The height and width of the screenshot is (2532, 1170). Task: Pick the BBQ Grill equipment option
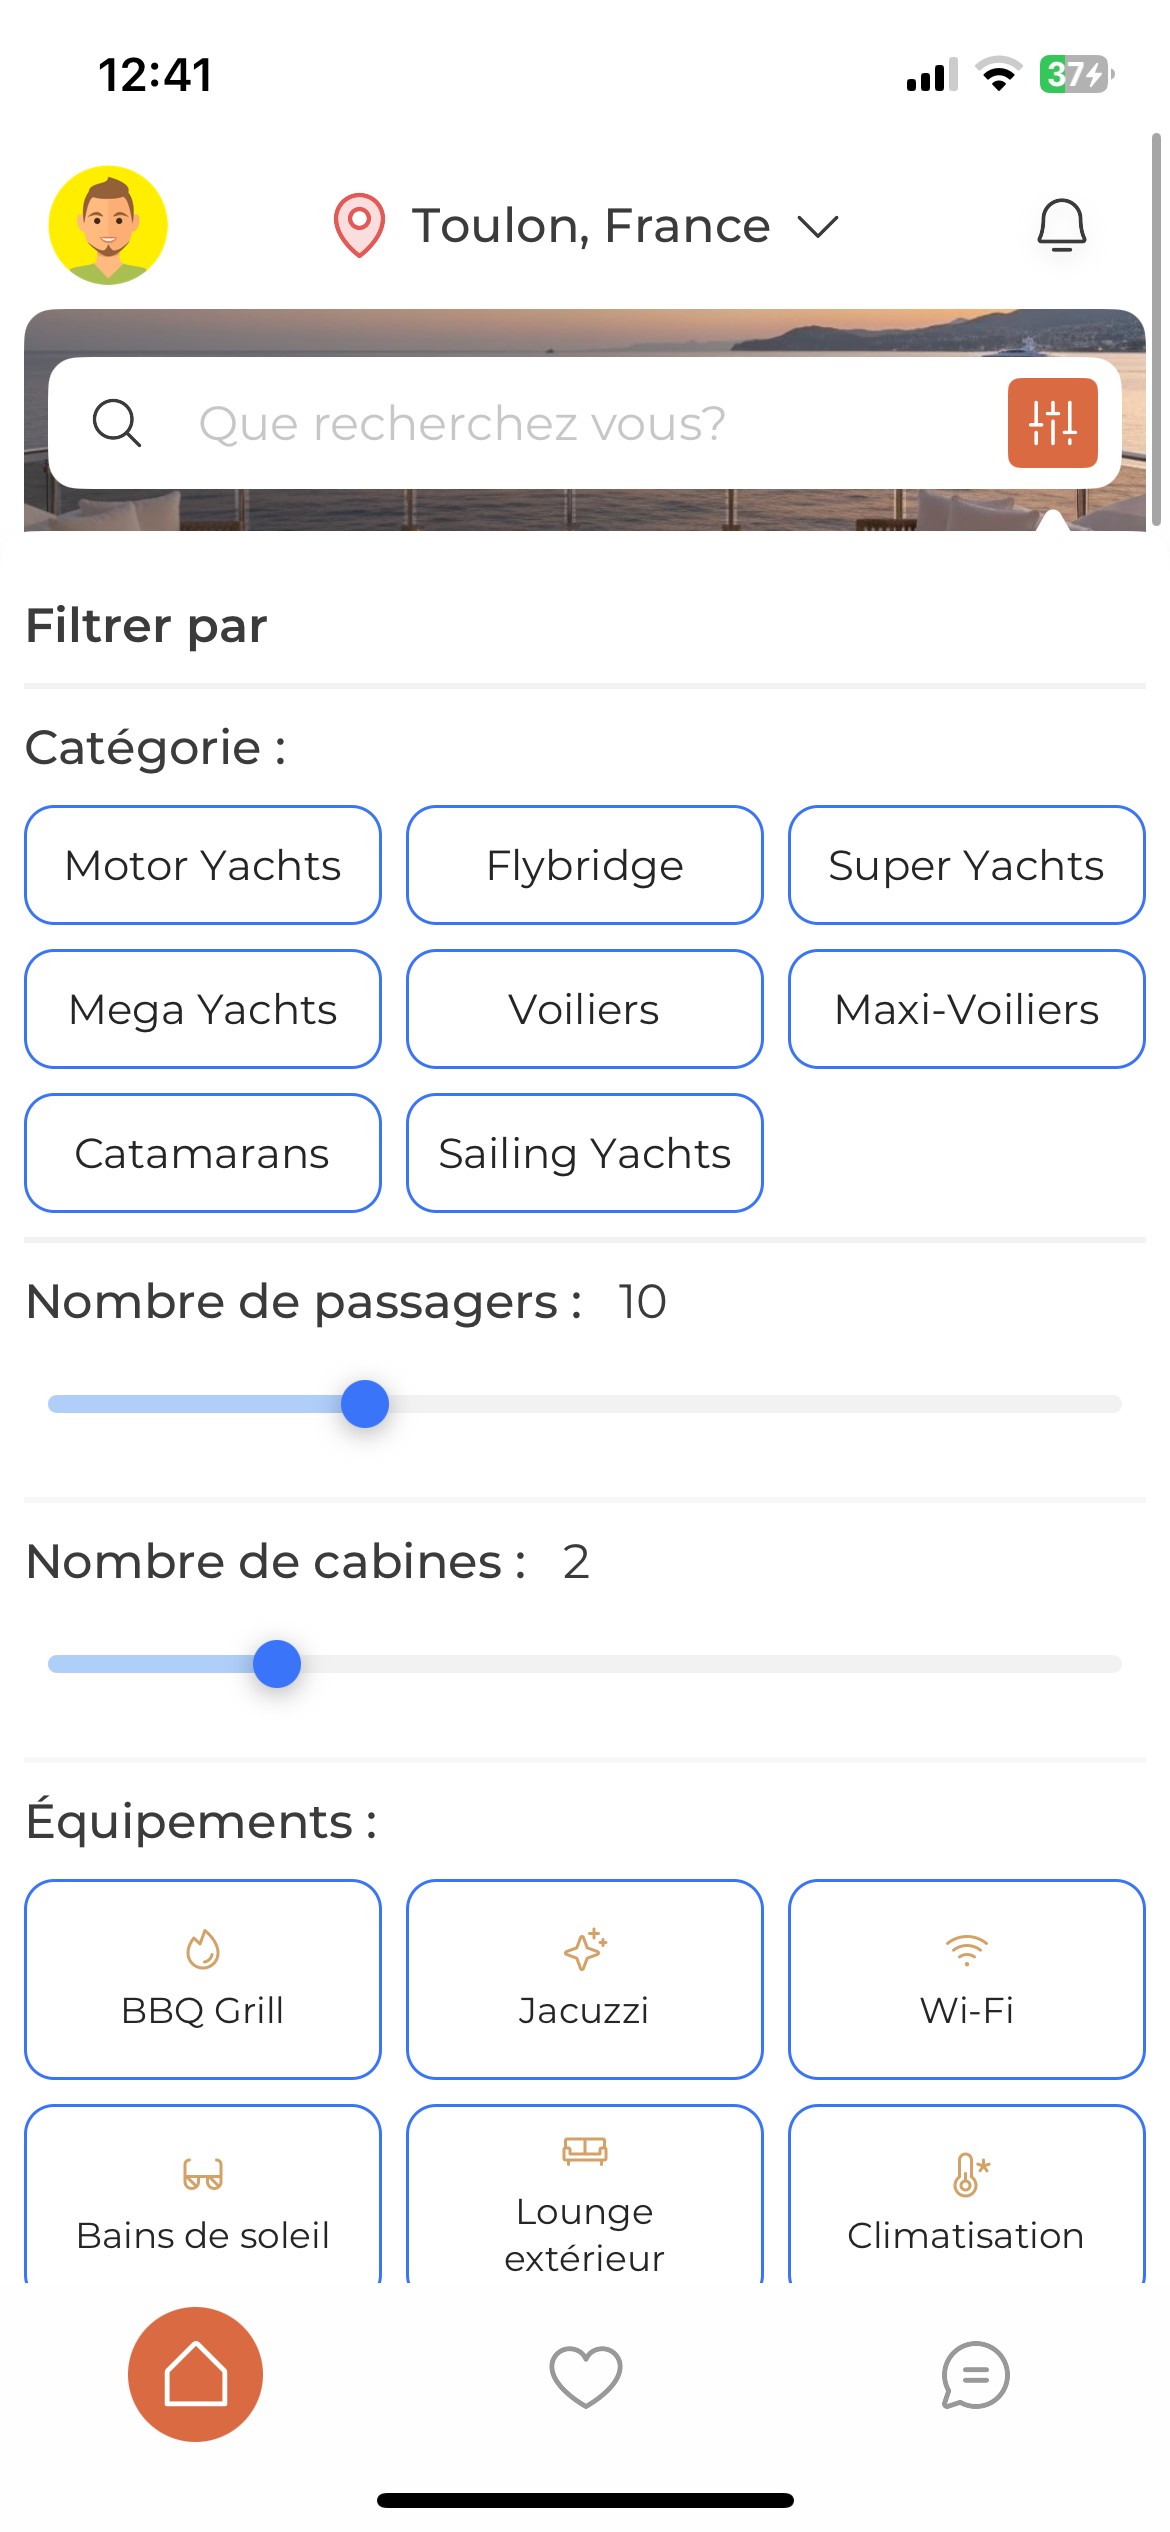[x=203, y=1979]
